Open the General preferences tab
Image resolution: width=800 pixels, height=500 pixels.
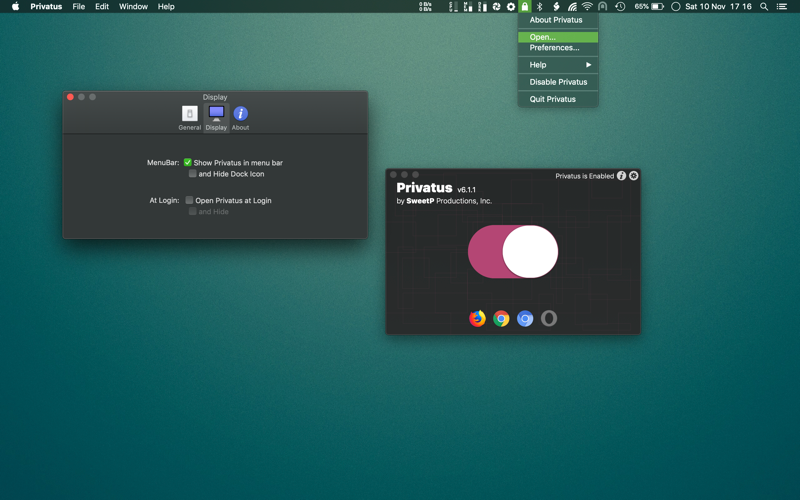pyautogui.click(x=189, y=118)
